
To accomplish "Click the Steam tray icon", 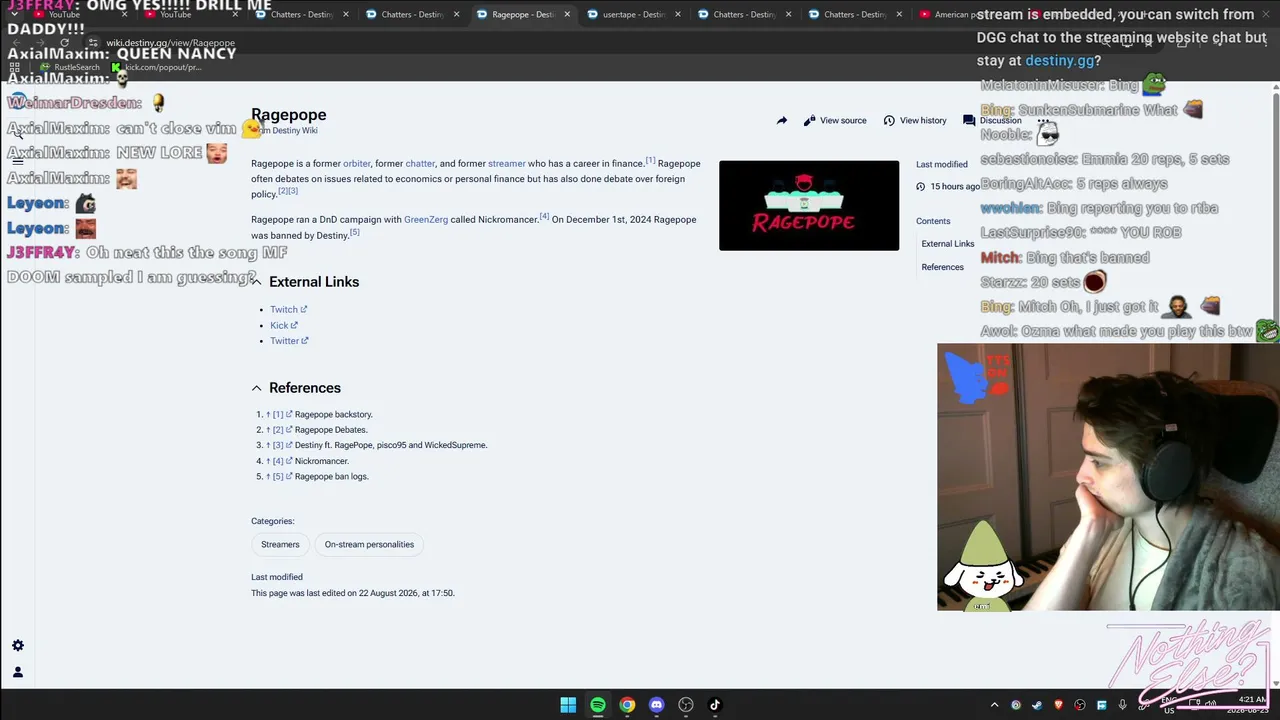I will pos(1037,705).
